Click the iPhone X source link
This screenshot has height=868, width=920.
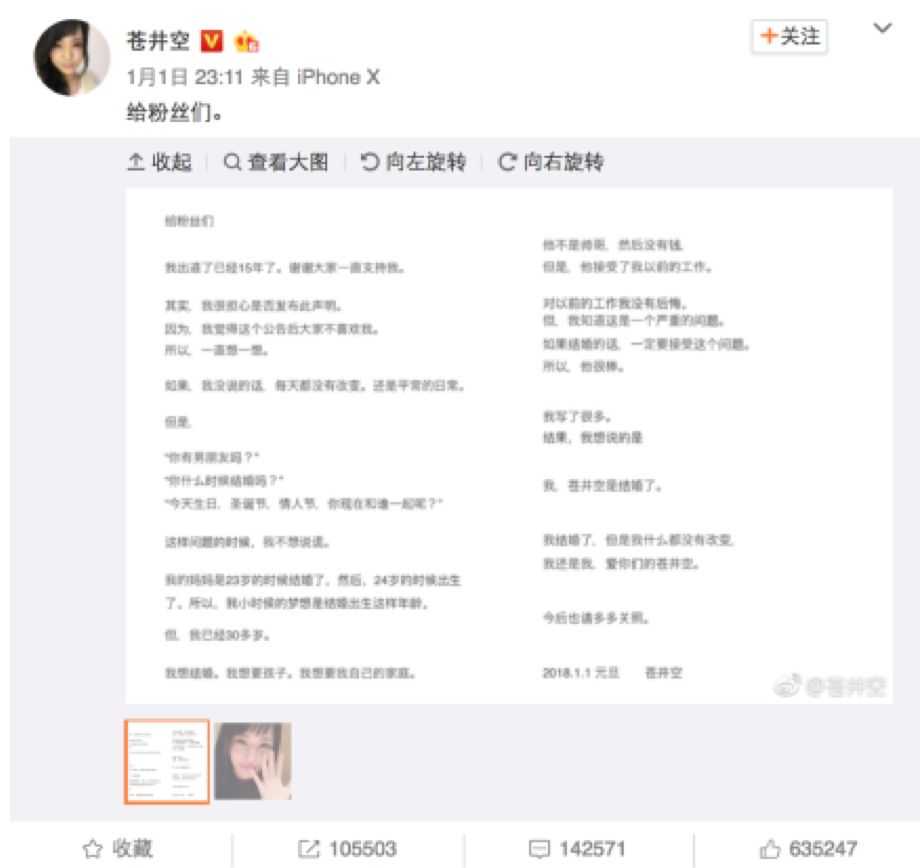[338, 77]
